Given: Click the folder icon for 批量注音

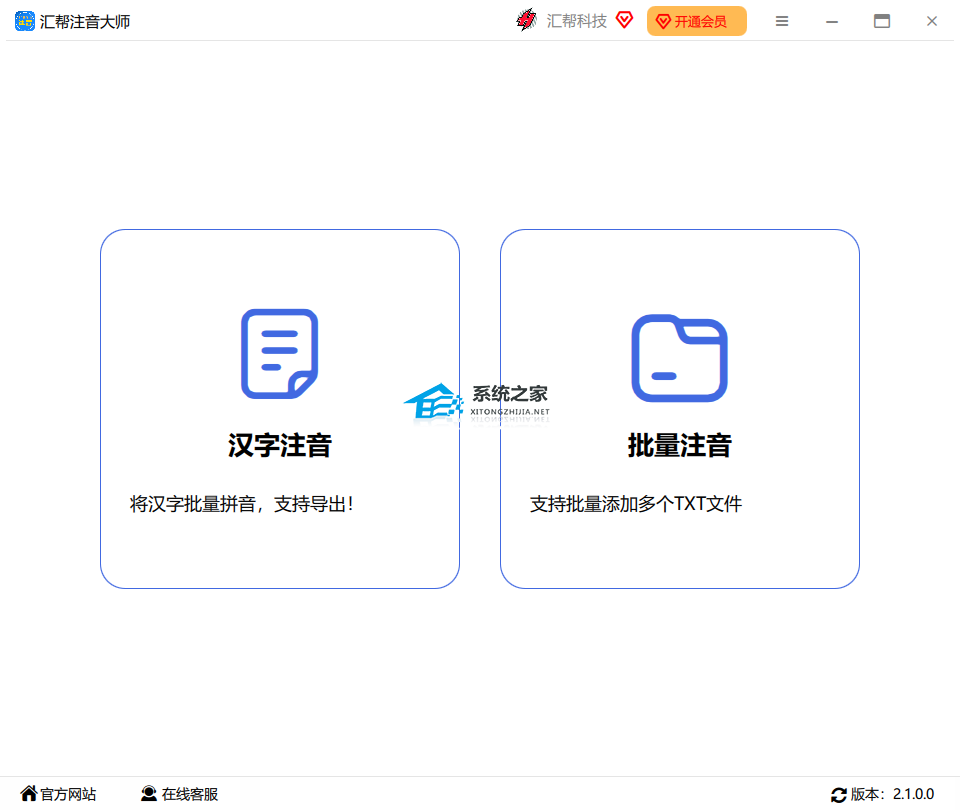Looking at the screenshot, I should point(679,358).
